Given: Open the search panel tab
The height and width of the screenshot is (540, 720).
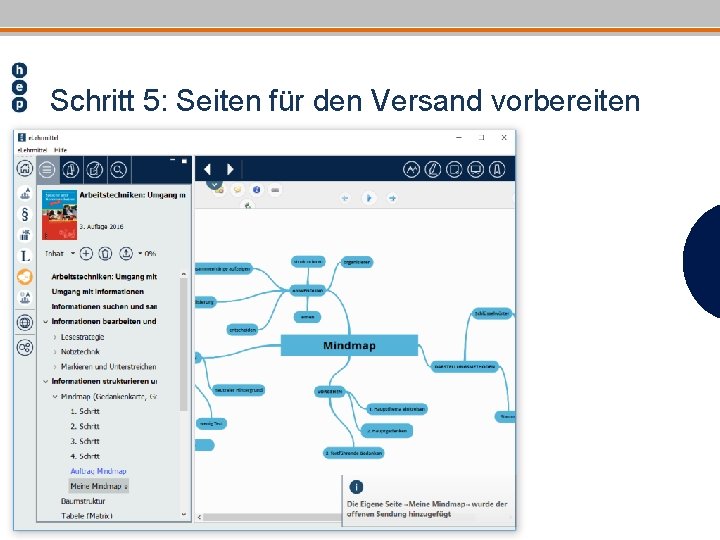Looking at the screenshot, I should [x=118, y=169].
